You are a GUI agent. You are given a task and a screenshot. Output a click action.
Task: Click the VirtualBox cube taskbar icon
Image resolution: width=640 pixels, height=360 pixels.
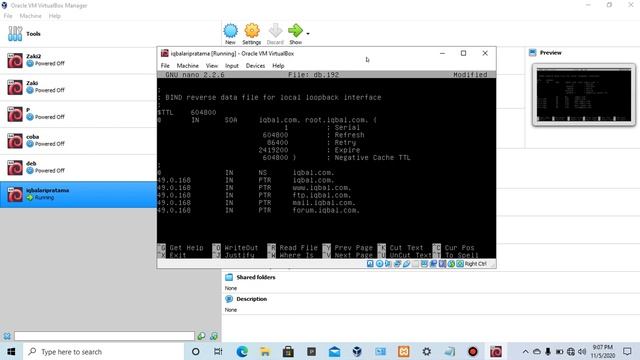[x=357, y=351]
